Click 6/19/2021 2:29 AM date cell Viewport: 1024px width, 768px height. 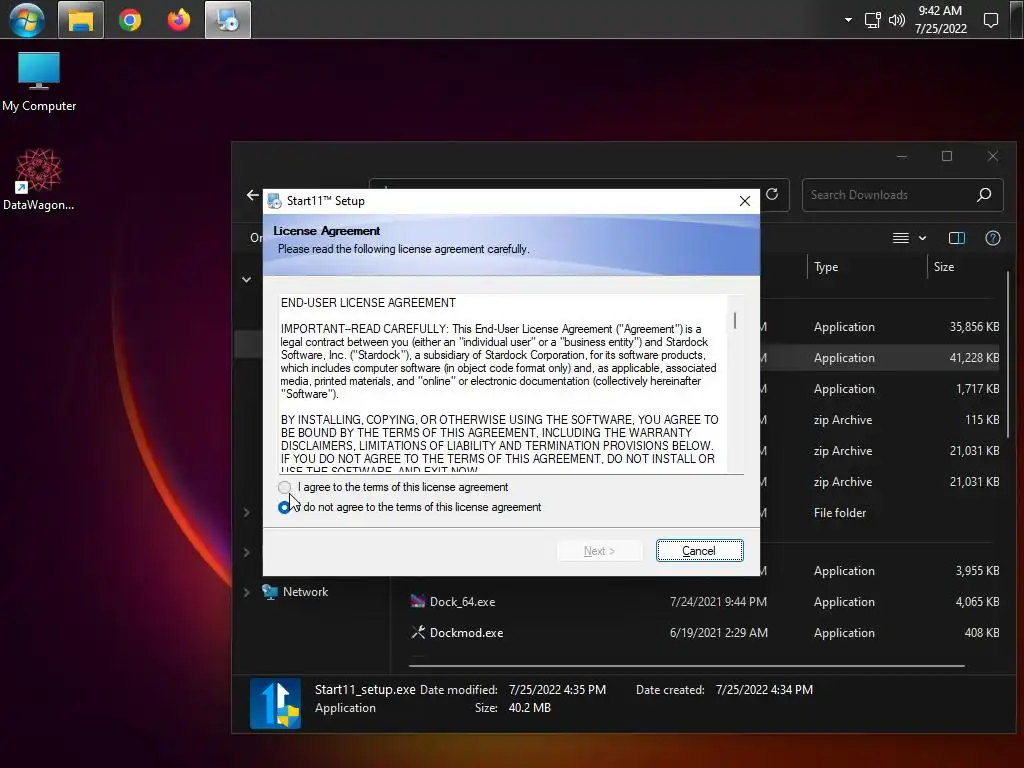coord(718,633)
